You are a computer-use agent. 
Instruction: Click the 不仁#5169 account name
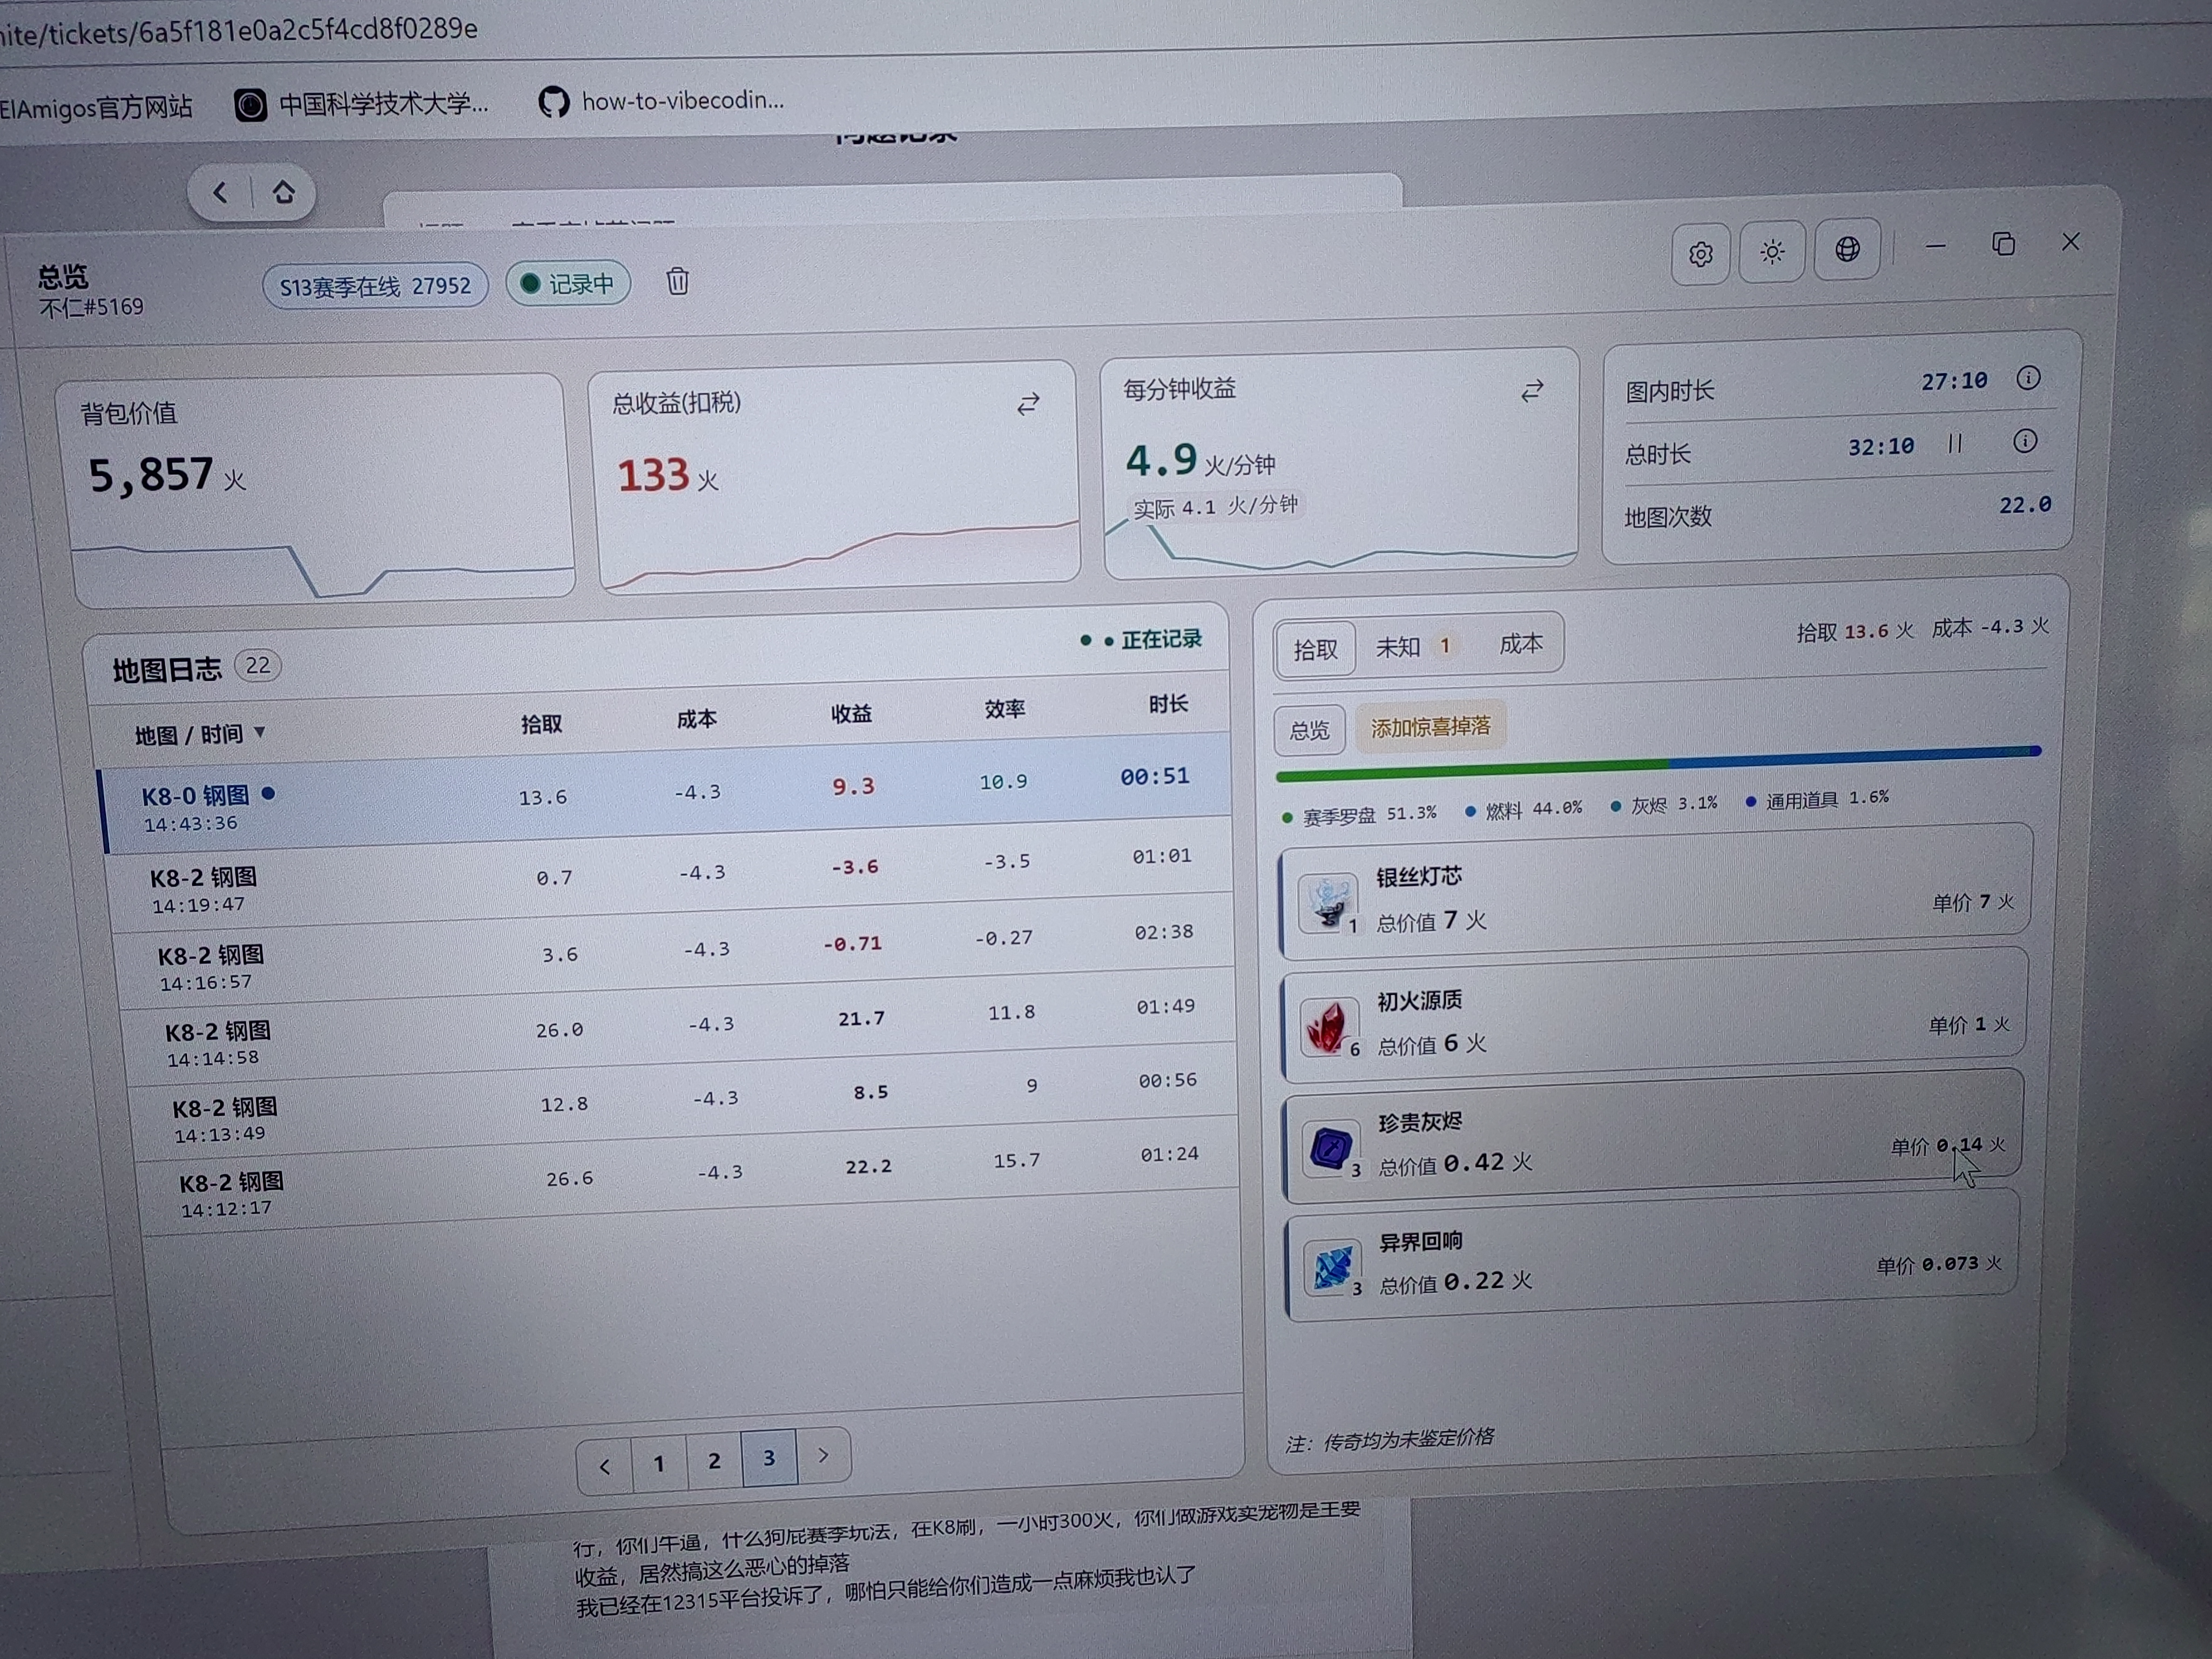click(92, 307)
